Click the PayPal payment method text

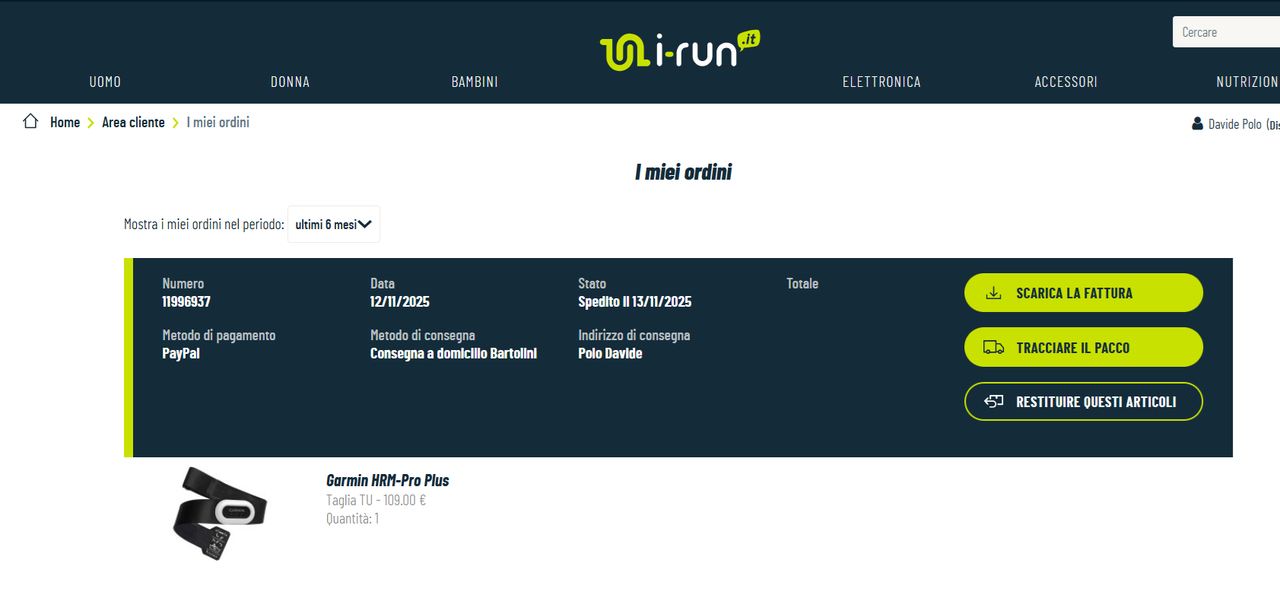[x=181, y=353]
